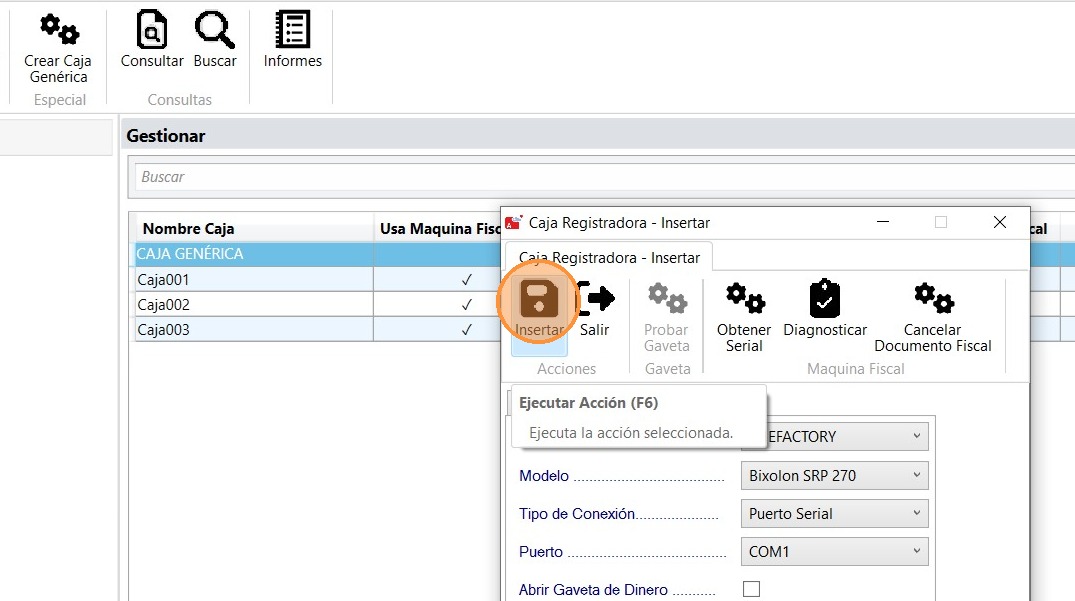This screenshot has width=1075, height=601.
Task: Open the Informes report icon
Action: pyautogui.click(x=293, y=29)
